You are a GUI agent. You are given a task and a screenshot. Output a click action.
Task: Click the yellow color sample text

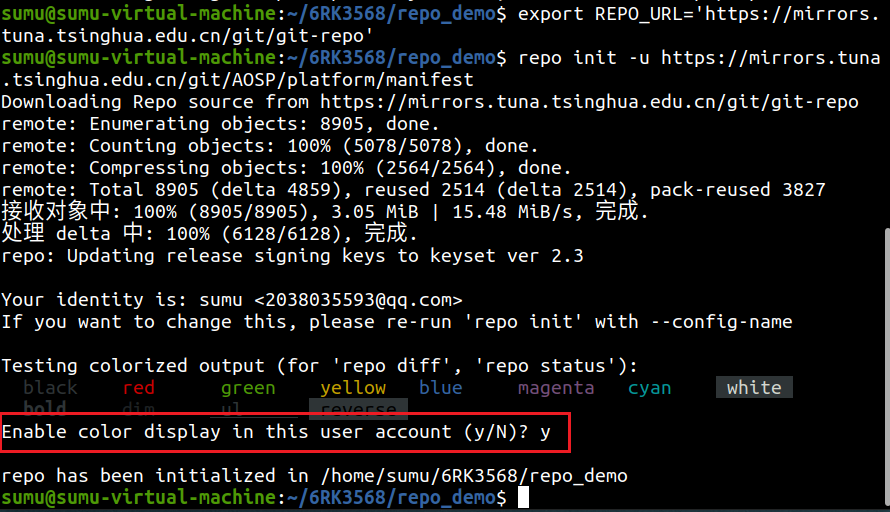353,388
